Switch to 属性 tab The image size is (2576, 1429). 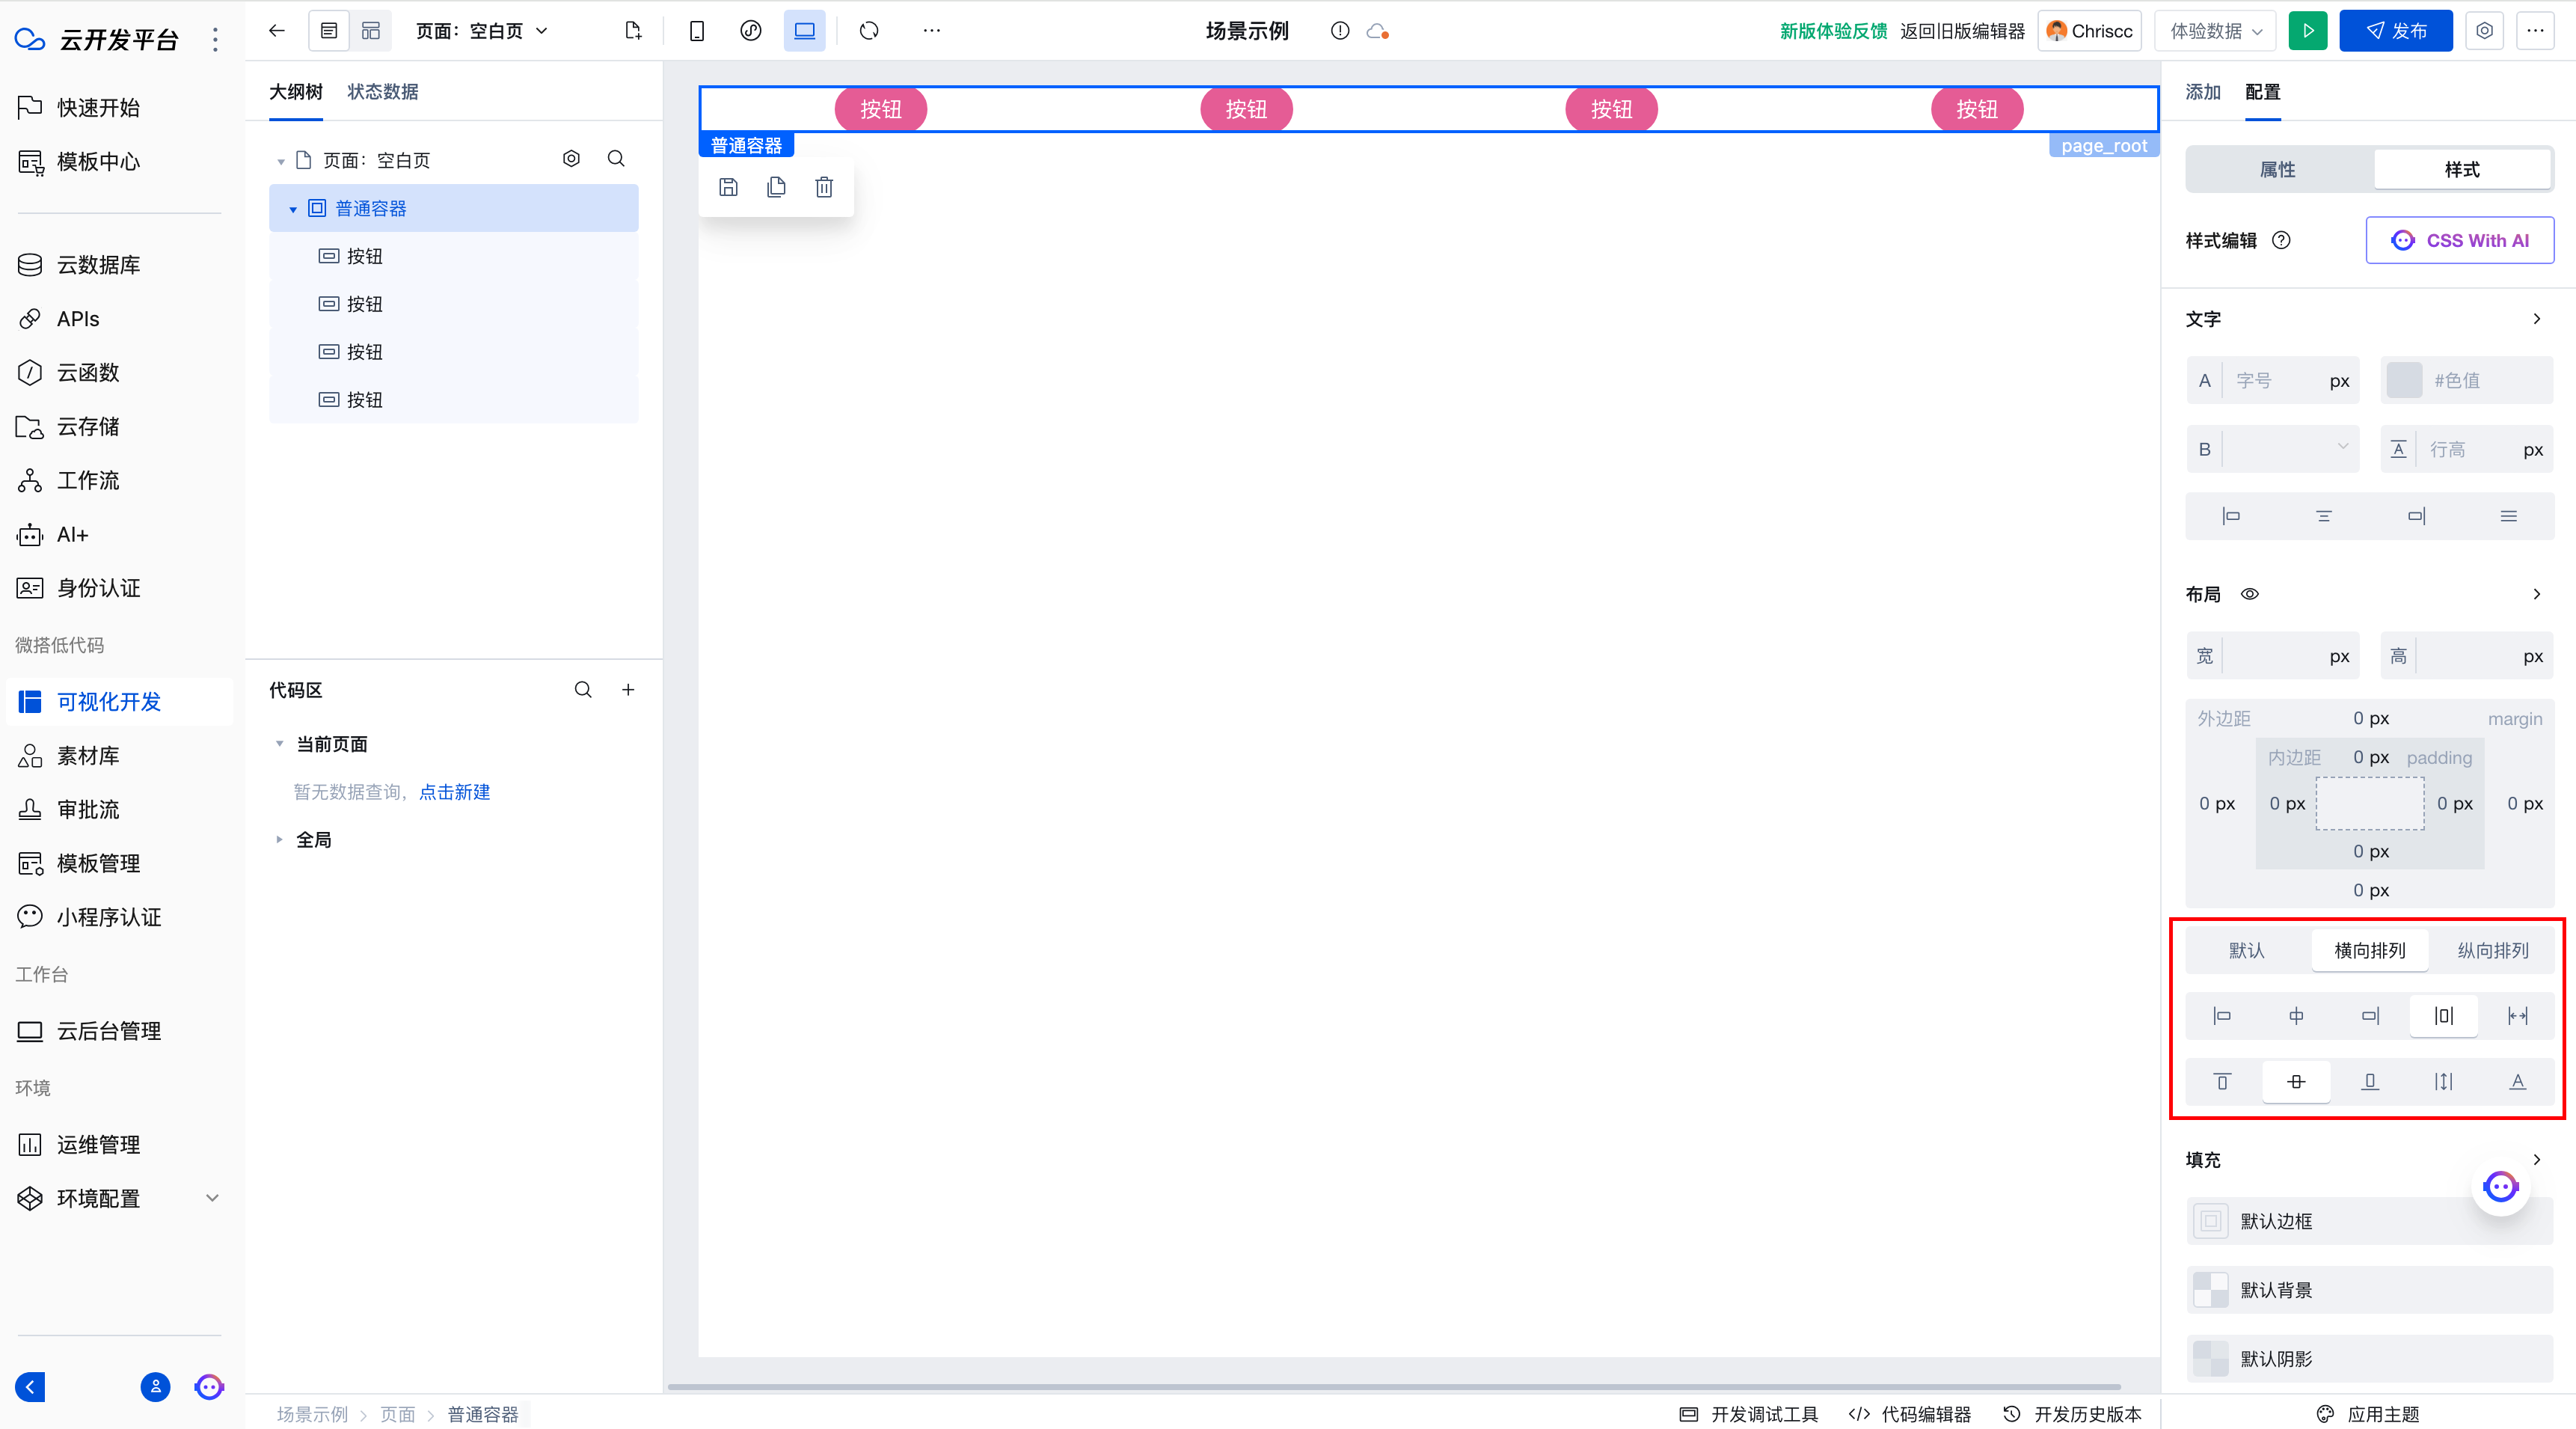coord(2278,170)
